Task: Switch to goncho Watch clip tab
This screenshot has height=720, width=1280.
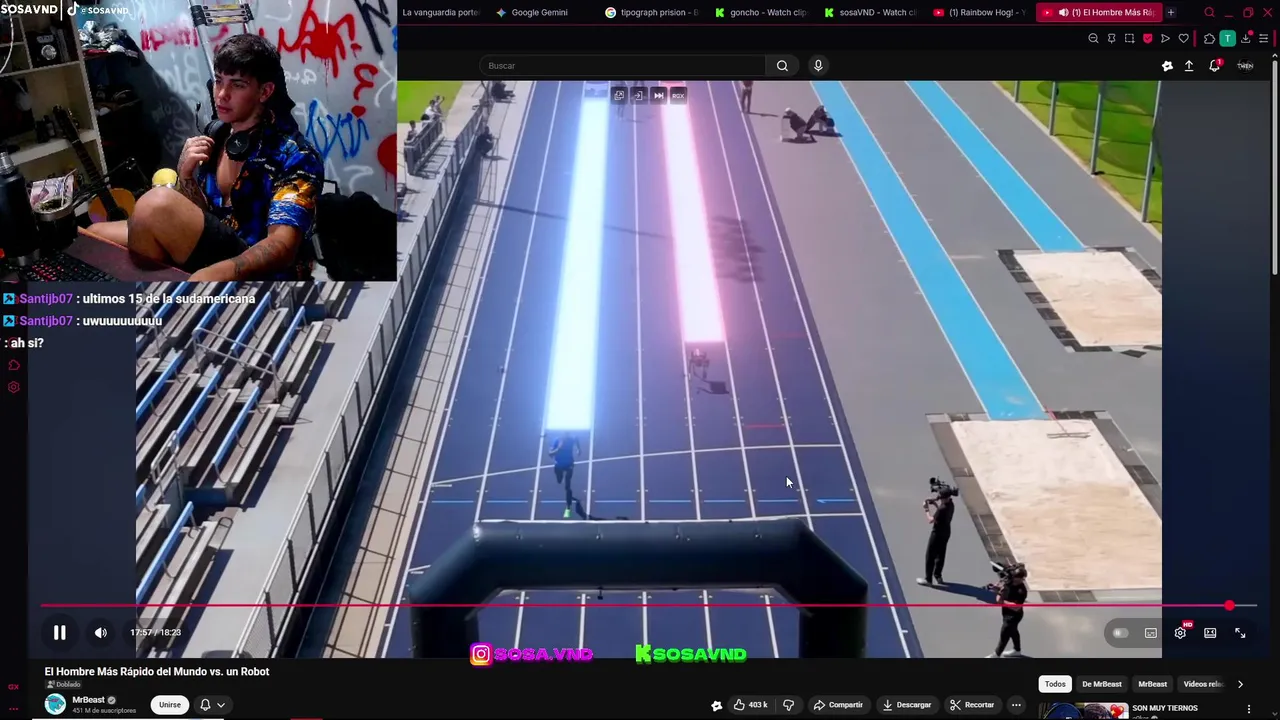Action: click(761, 13)
